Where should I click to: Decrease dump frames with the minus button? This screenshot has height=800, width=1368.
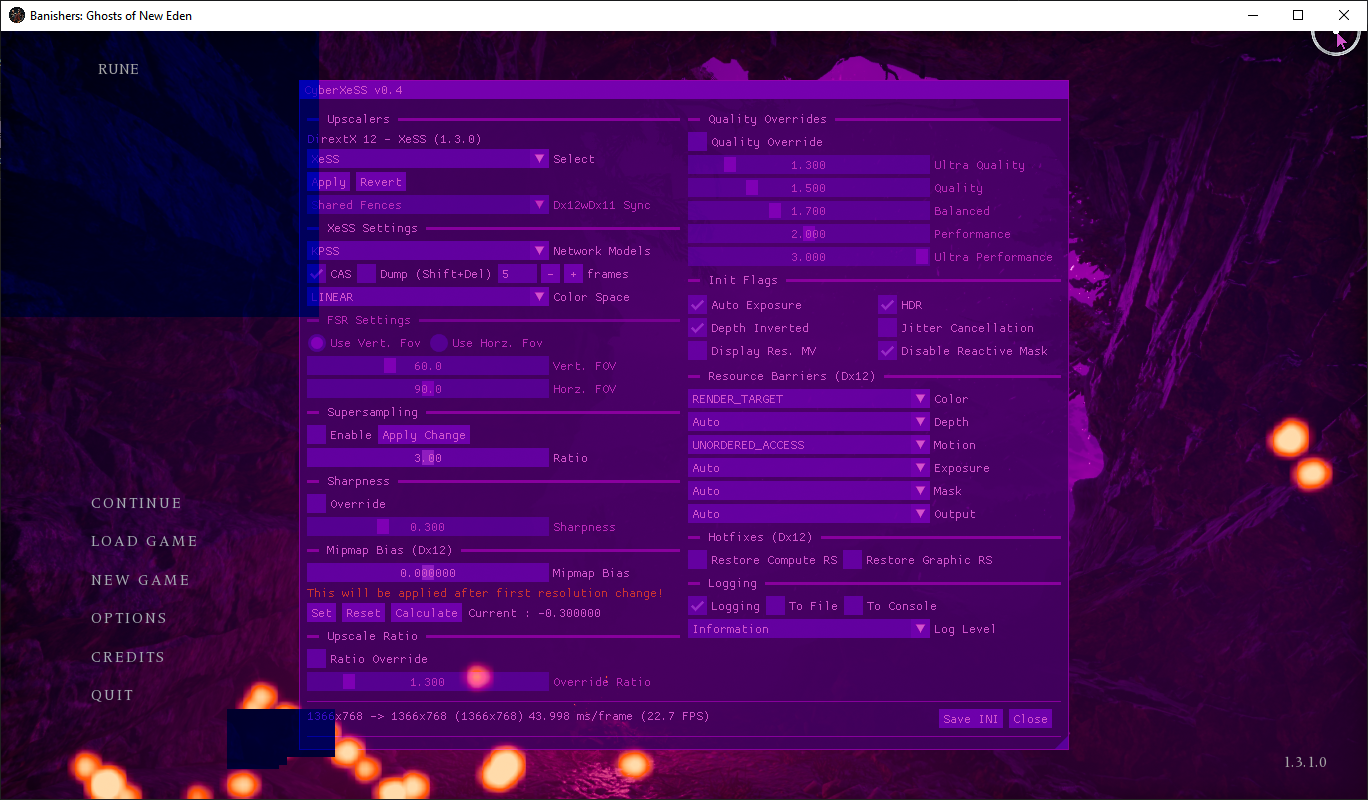tap(550, 274)
